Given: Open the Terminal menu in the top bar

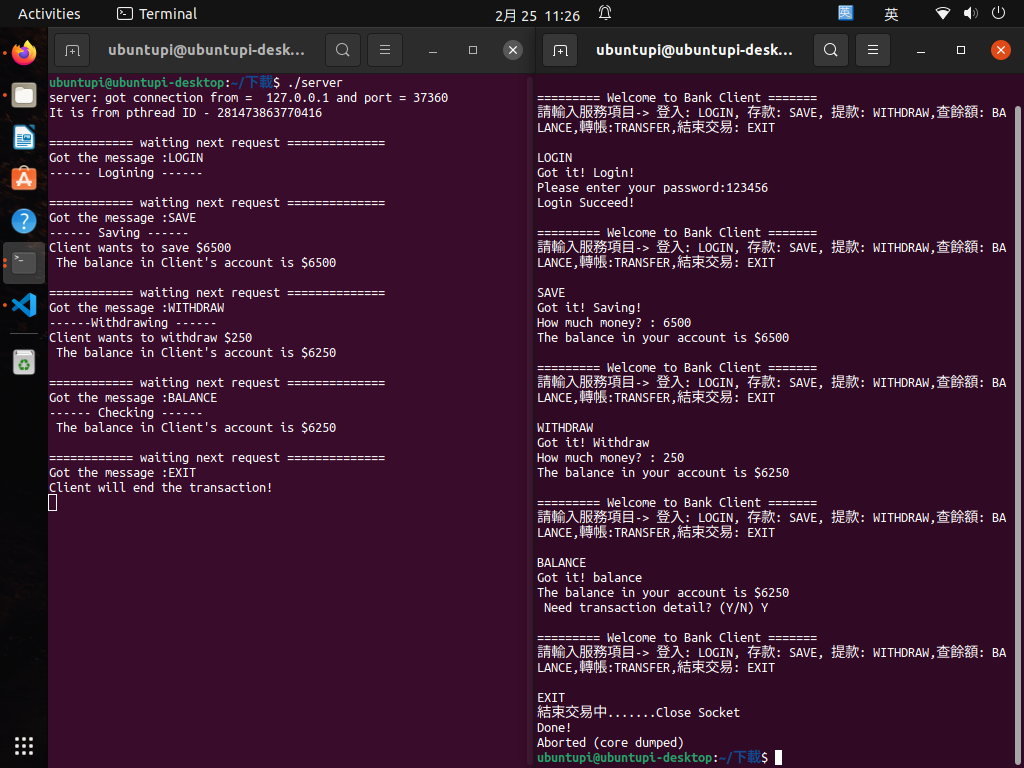Looking at the screenshot, I should click(155, 13).
